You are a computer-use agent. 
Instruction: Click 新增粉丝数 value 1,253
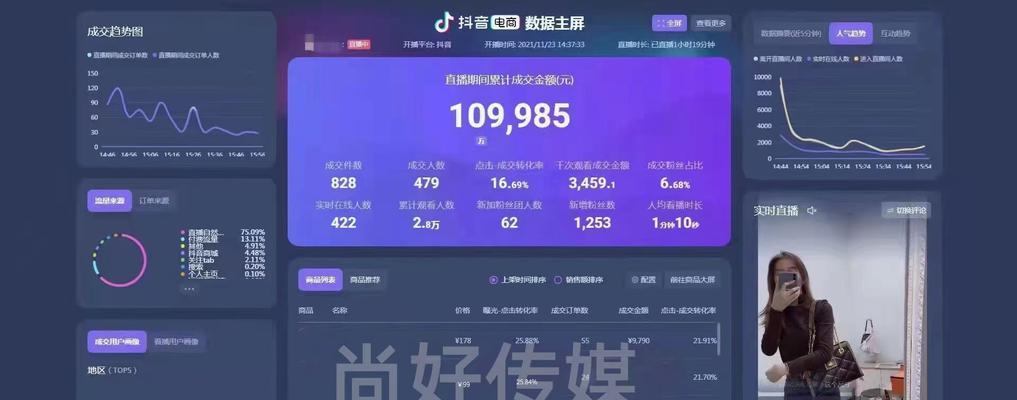pos(592,223)
